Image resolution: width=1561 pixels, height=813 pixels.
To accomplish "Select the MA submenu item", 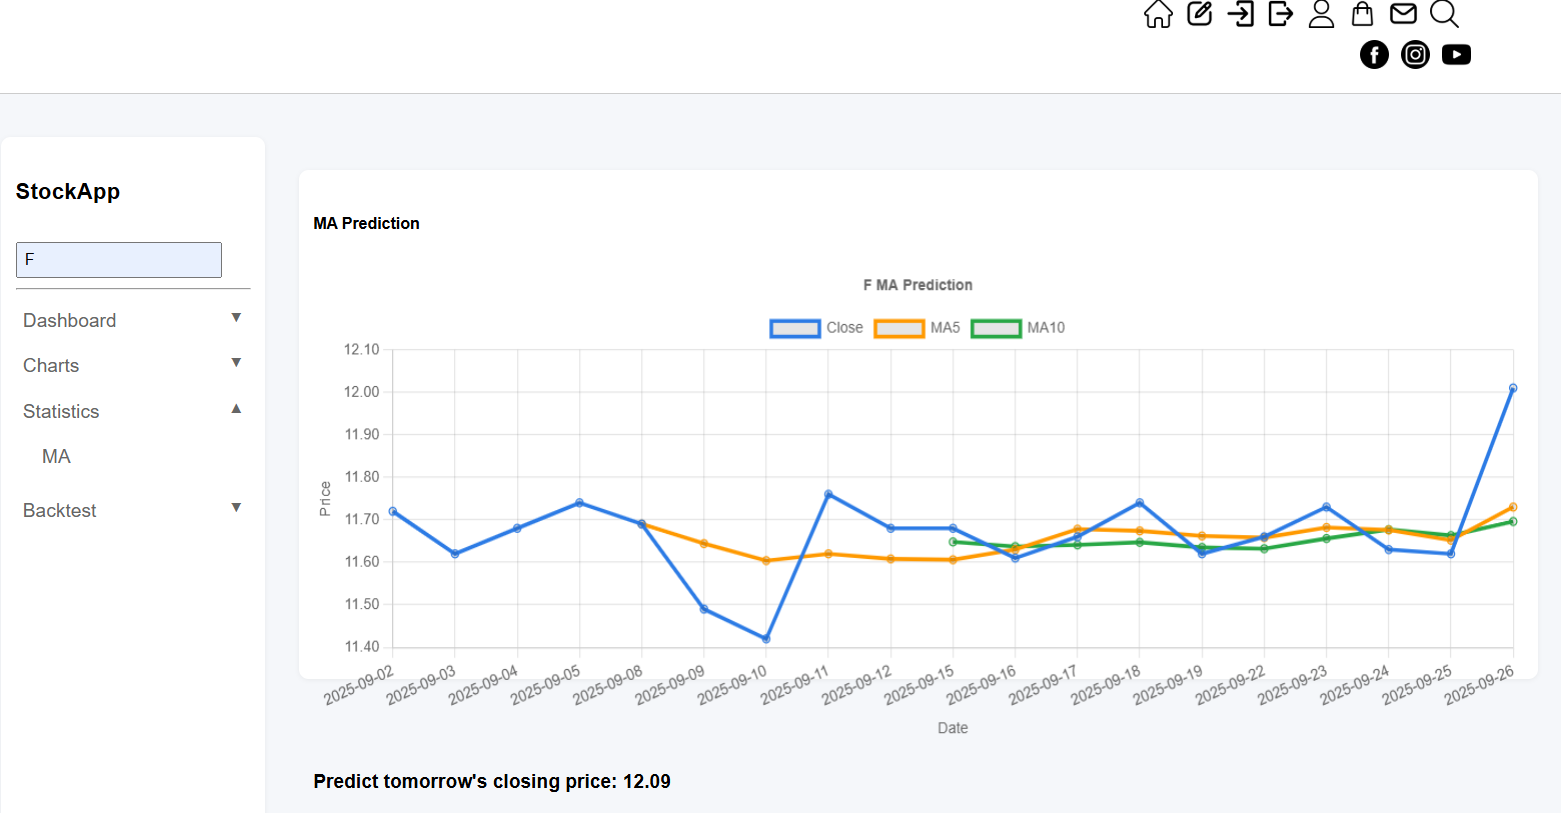I will click(x=56, y=457).
